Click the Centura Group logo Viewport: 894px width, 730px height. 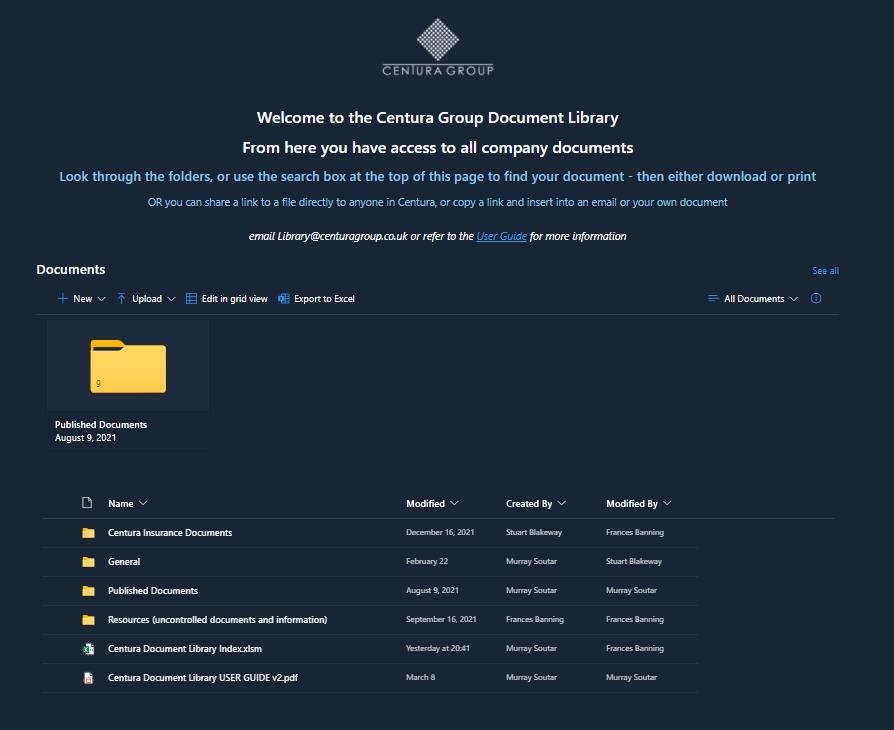tap(438, 47)
